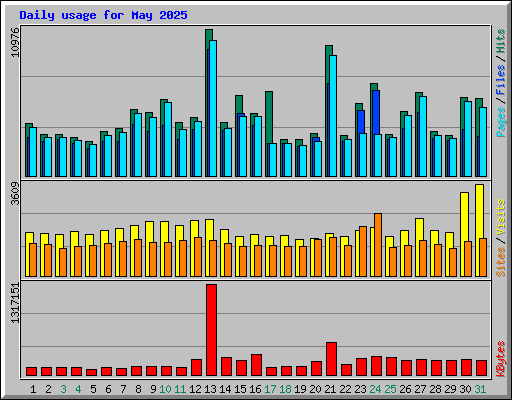Click the red KBytes bar for day 21
Image resolution: width=512 pixels, height=400 pixels.
pyautogui.click(x=331, y=359)
